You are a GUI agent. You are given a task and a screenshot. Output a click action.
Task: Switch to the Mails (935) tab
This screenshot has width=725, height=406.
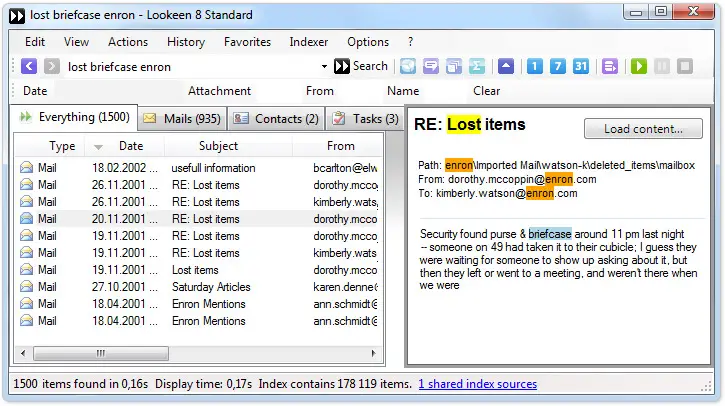(x=182, y=119)
